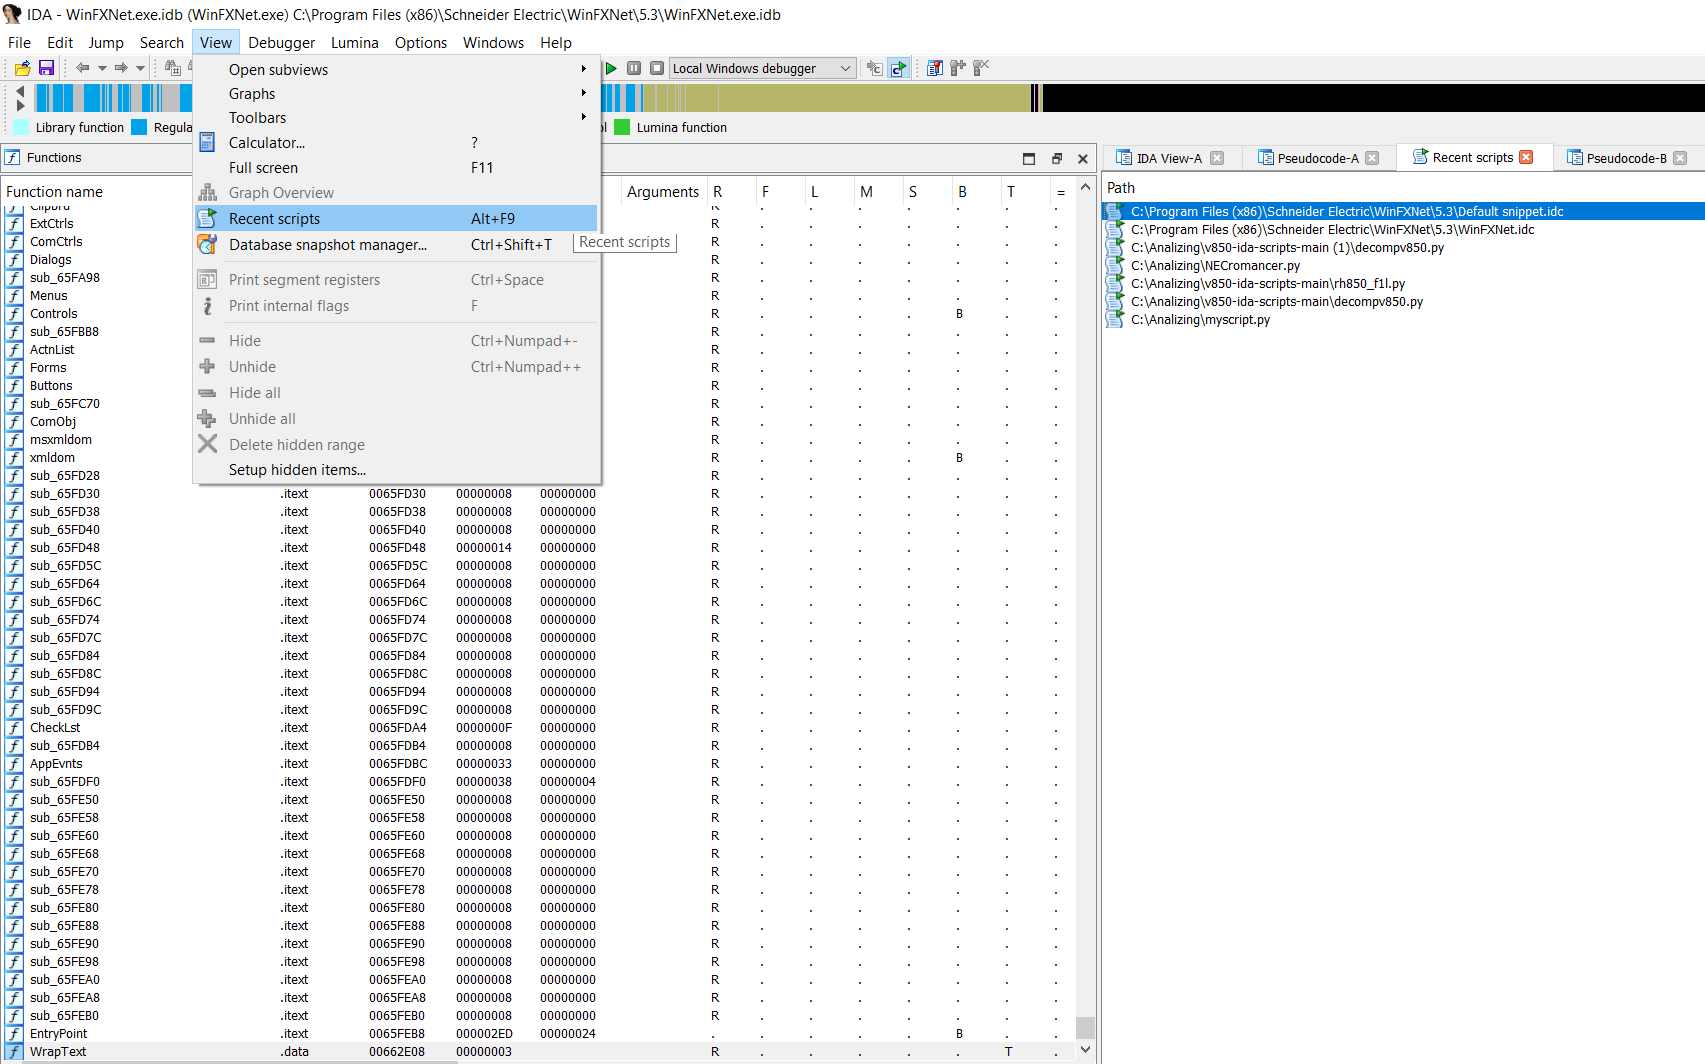The image size is (1705, 1064).
Task: Open the Options menu
Action: [x=421, y=42]
